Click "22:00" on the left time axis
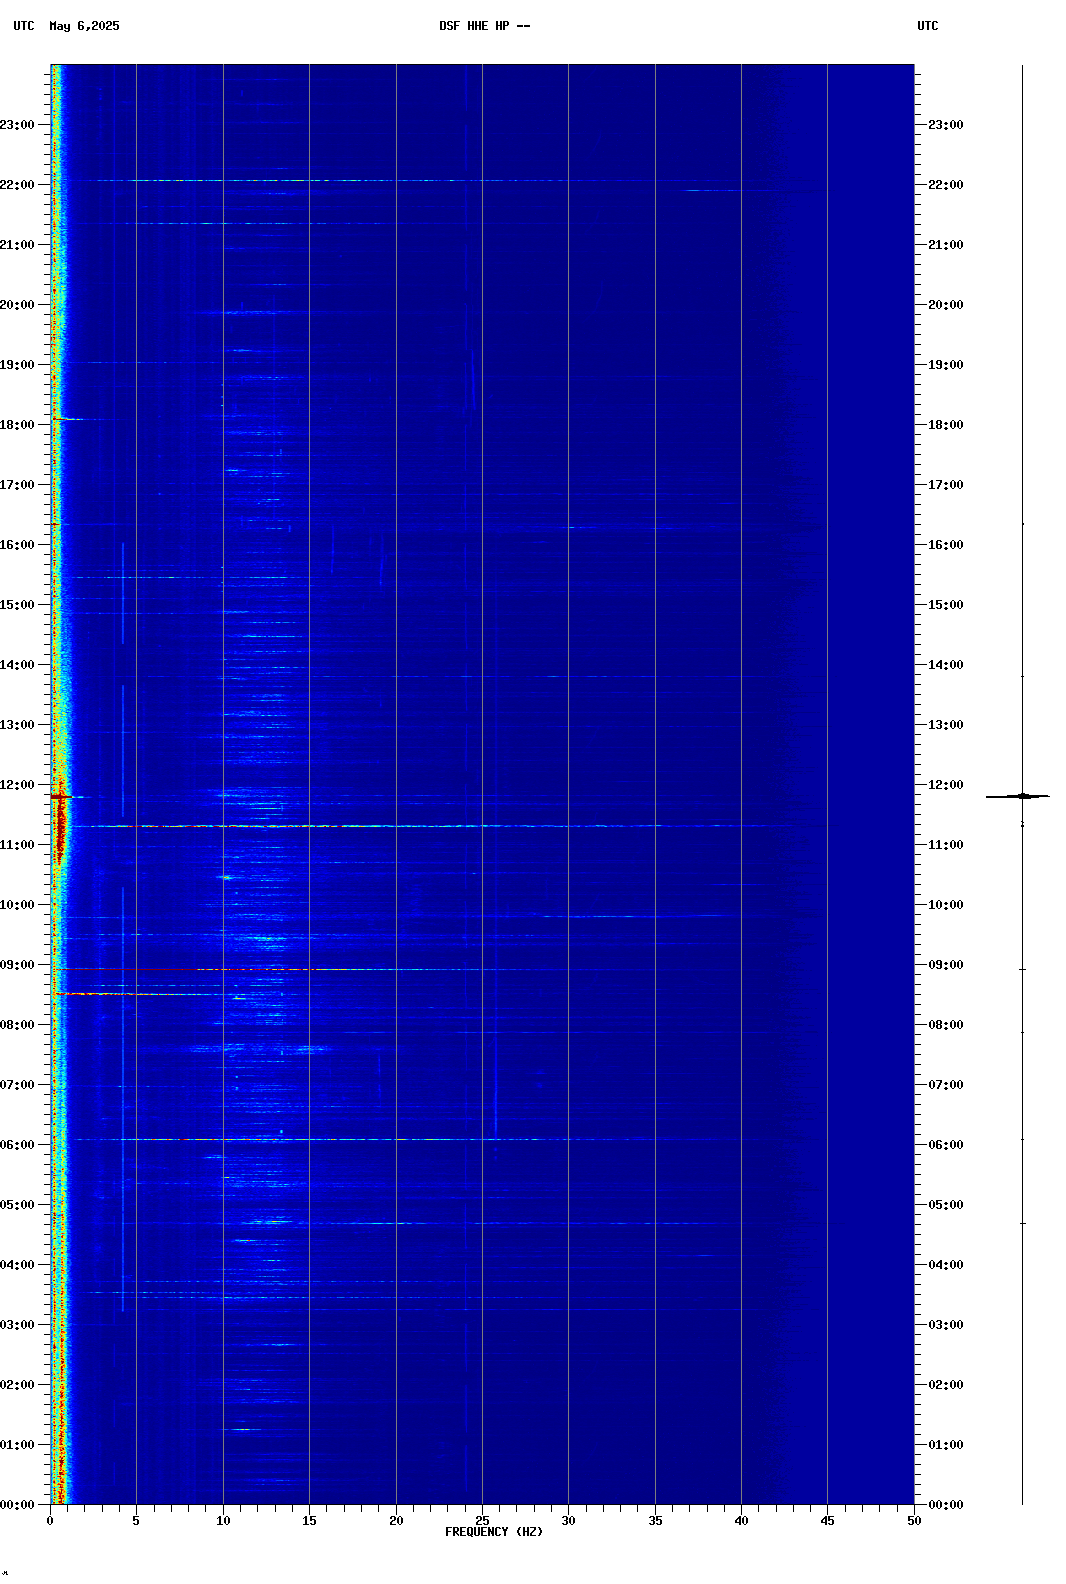The height and width of the screenshot is (1584, 1066). [17, 185]
